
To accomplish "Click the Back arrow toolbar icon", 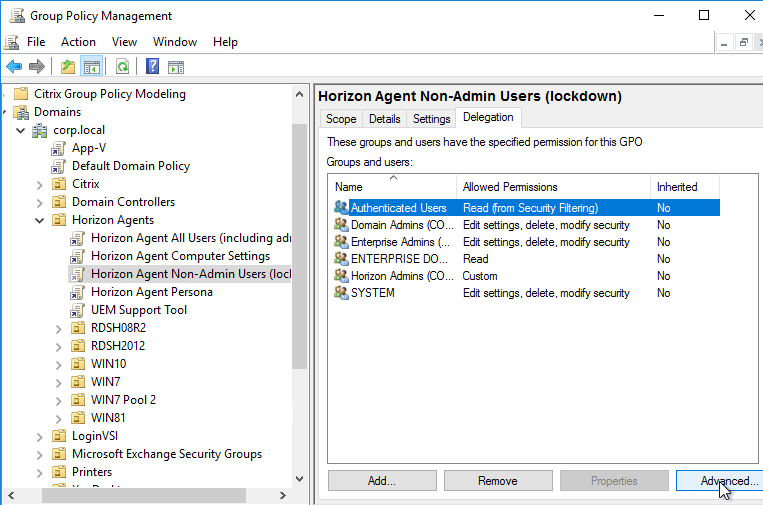I will pyautogui.click(x=14, y=67).
